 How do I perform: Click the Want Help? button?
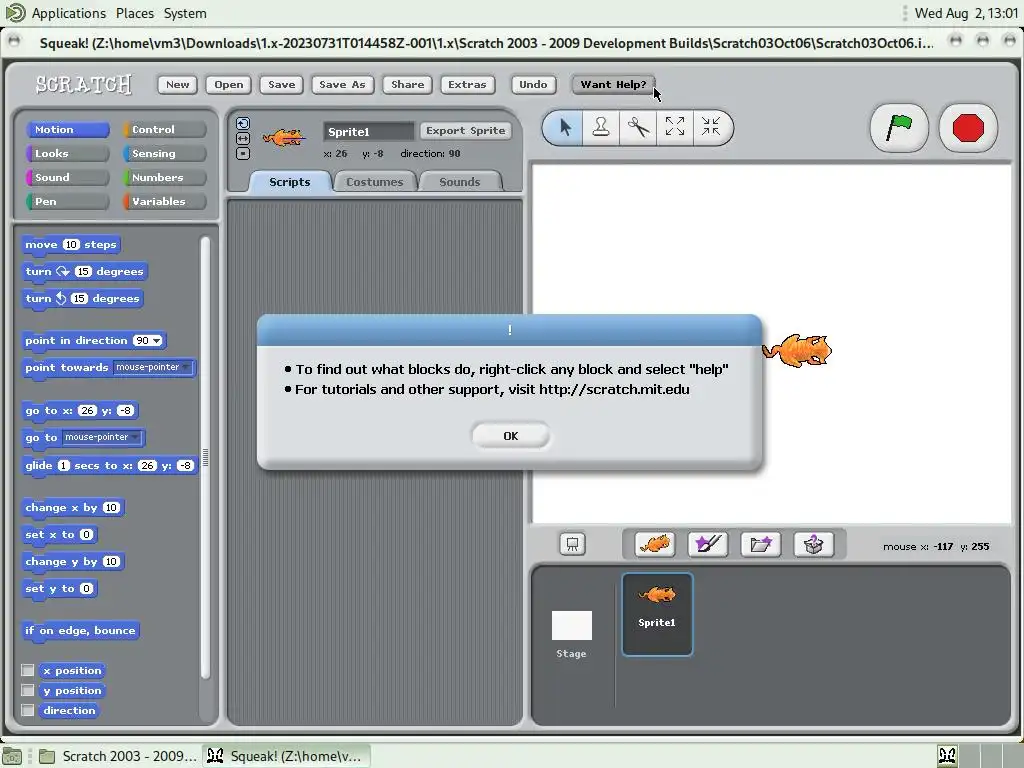coord(613,84)
